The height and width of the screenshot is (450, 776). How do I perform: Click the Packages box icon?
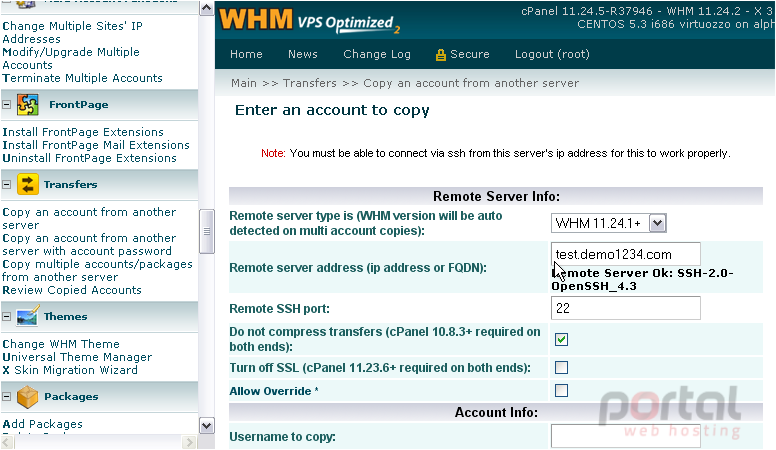coord(27,396)
